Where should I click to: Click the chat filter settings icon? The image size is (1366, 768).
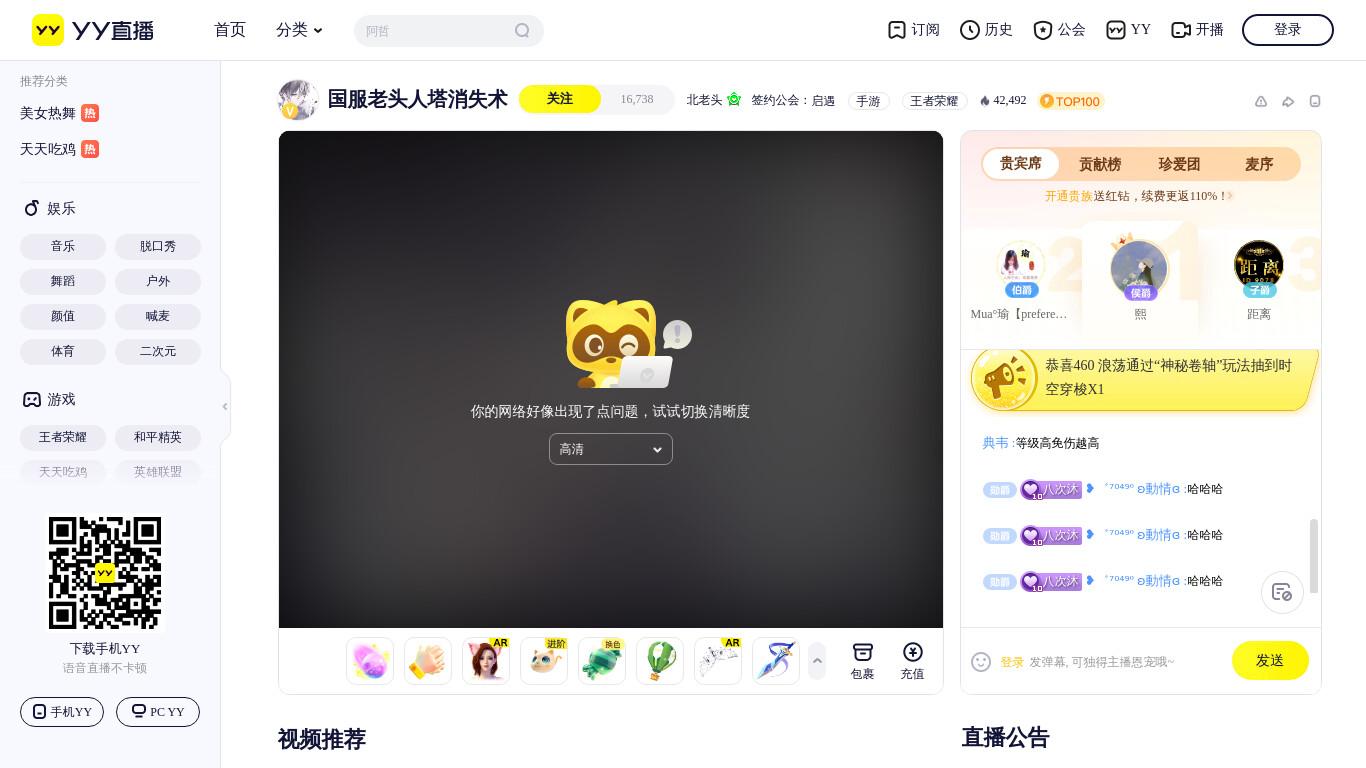pyautogui.click(x=1282, y=592)
